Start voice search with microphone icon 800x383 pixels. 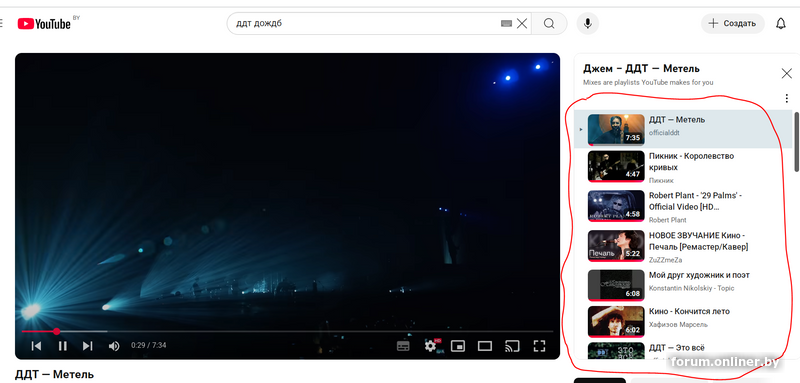point(588,23)
